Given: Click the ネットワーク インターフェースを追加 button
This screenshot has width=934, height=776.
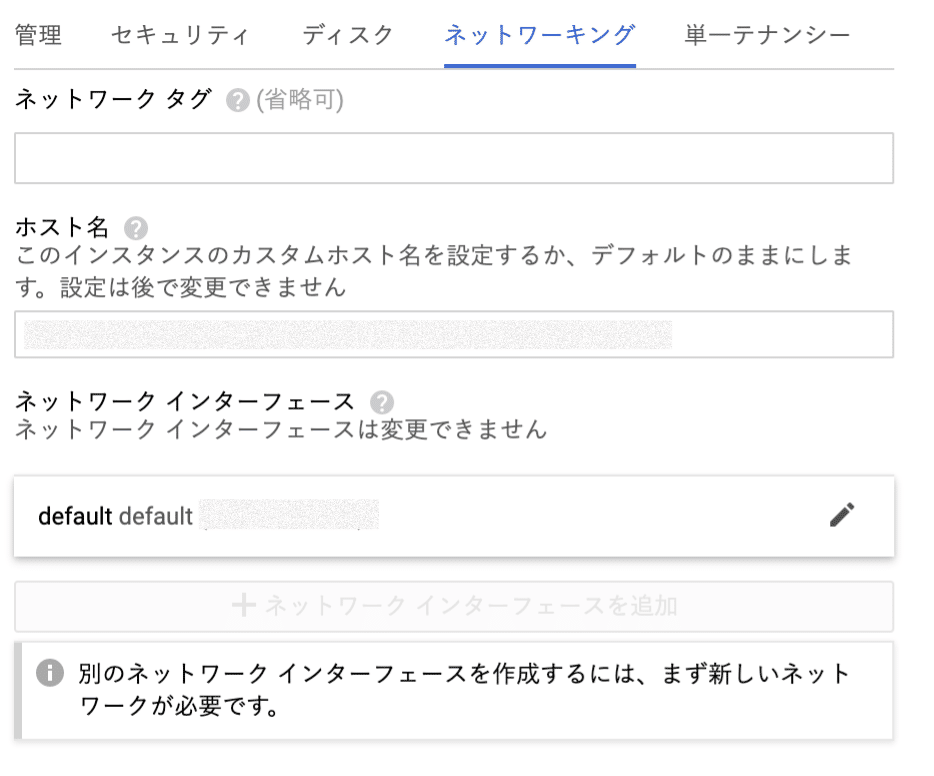Looking at the screenshot, I should click(453, 606).
